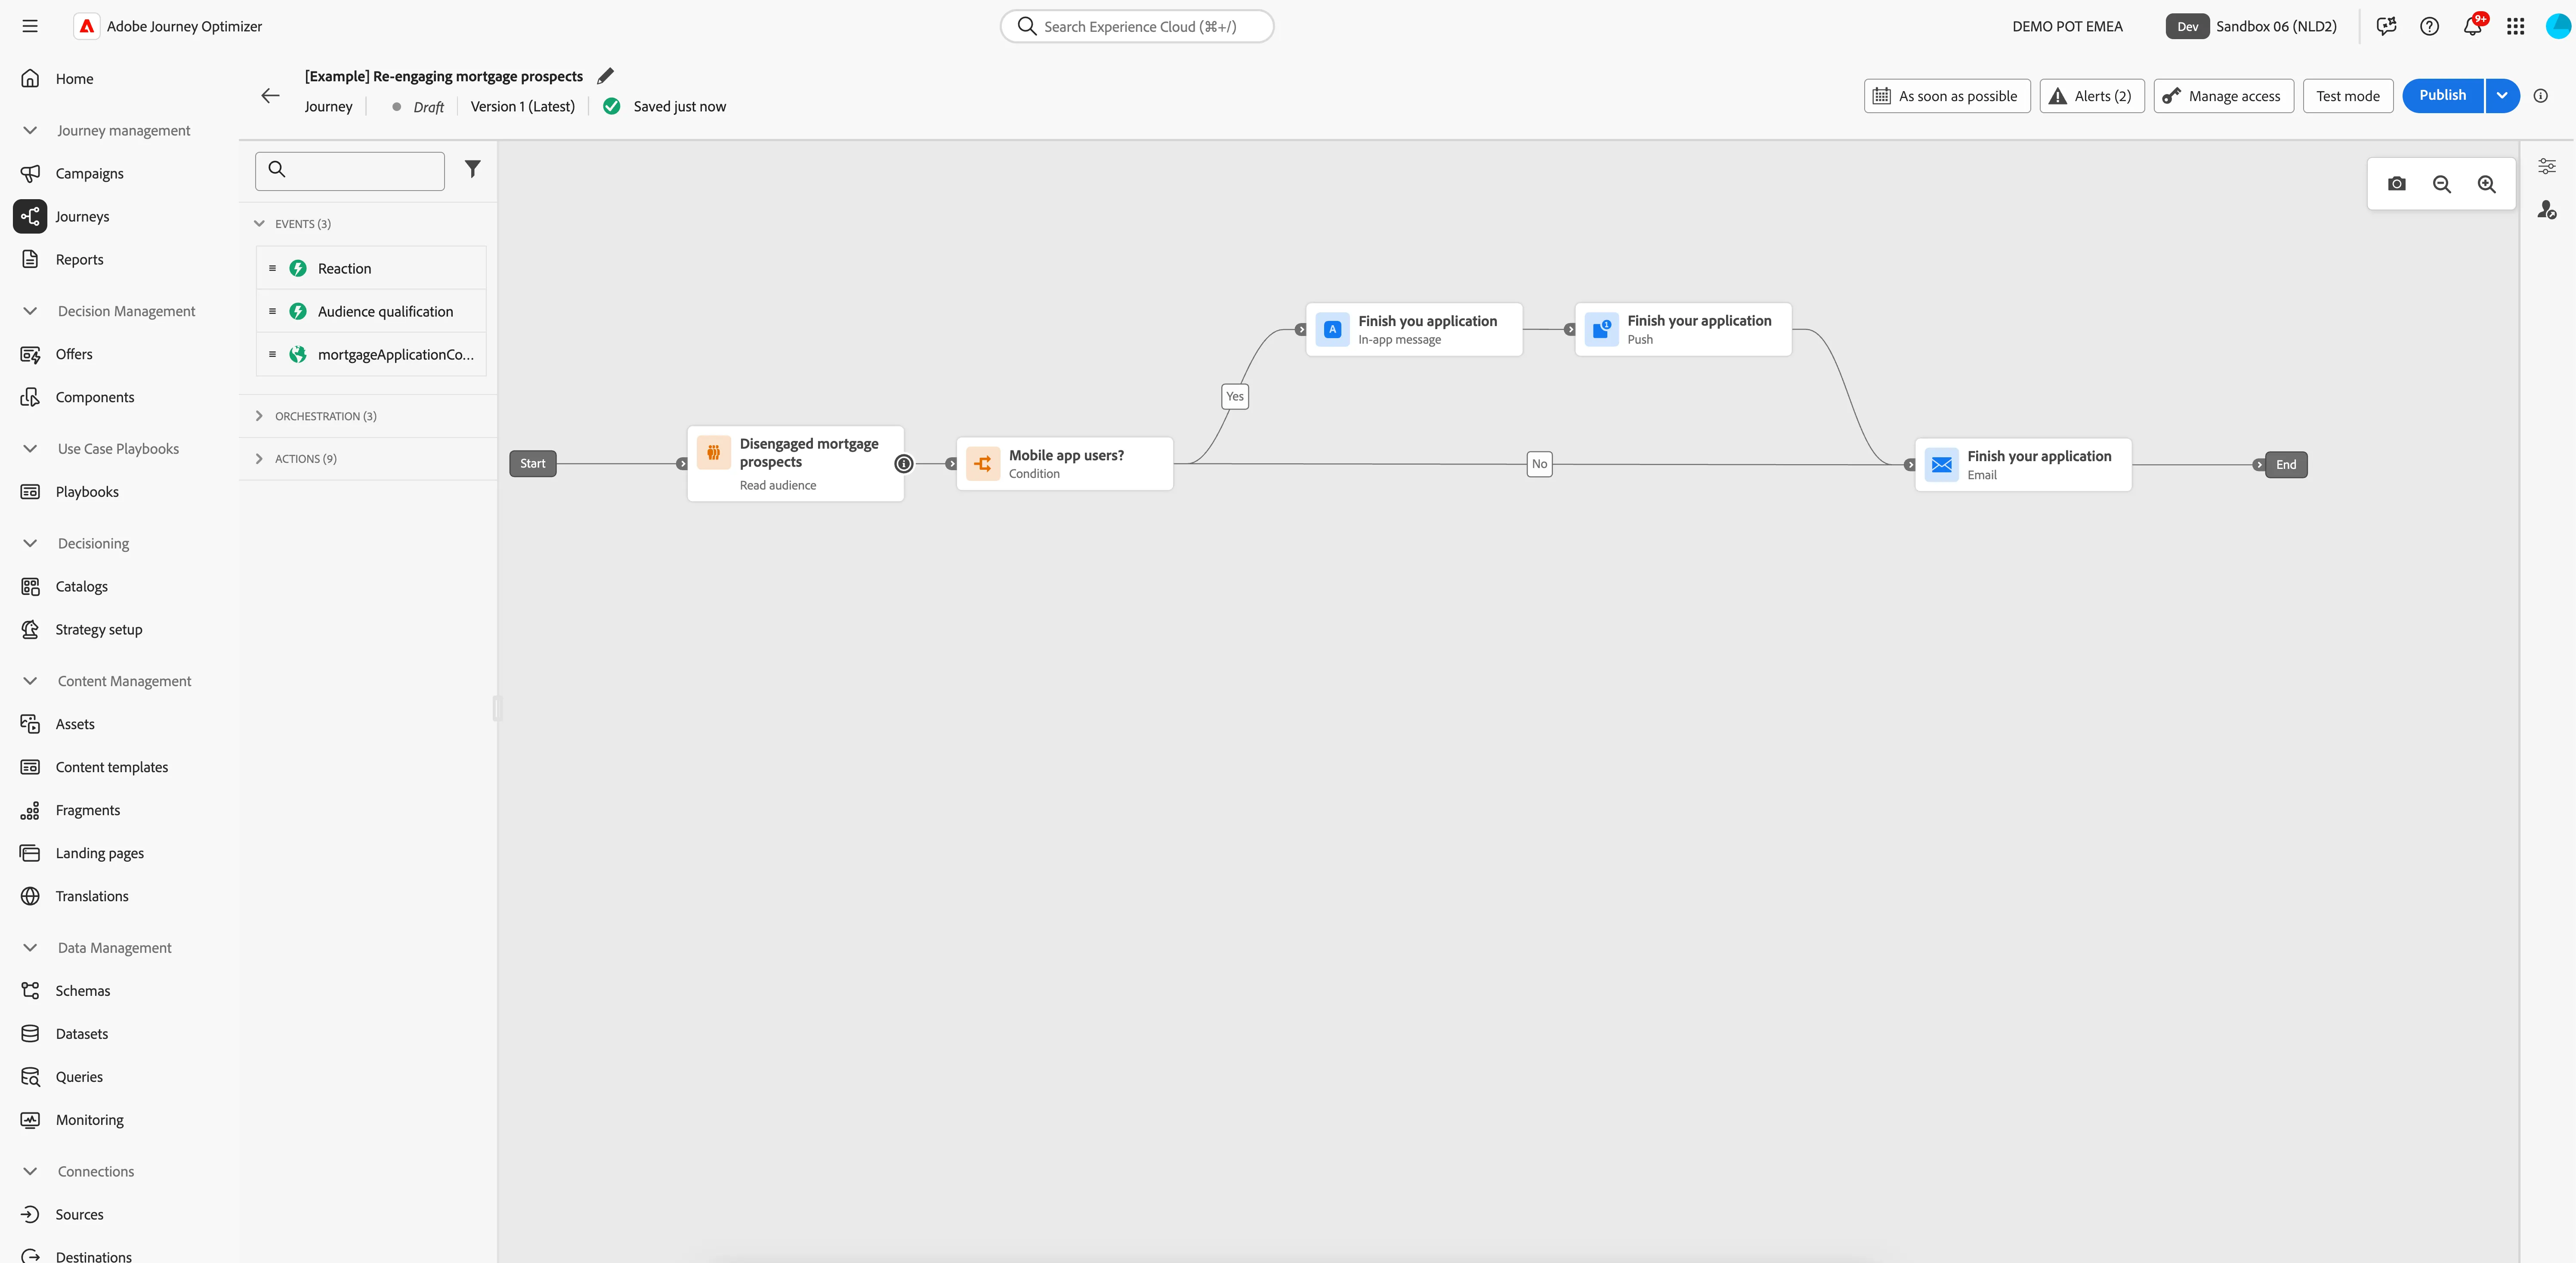Open Reports in the sidebar
The width and height of the screenshot is (2576, 1263).
(x=79, y=260)
